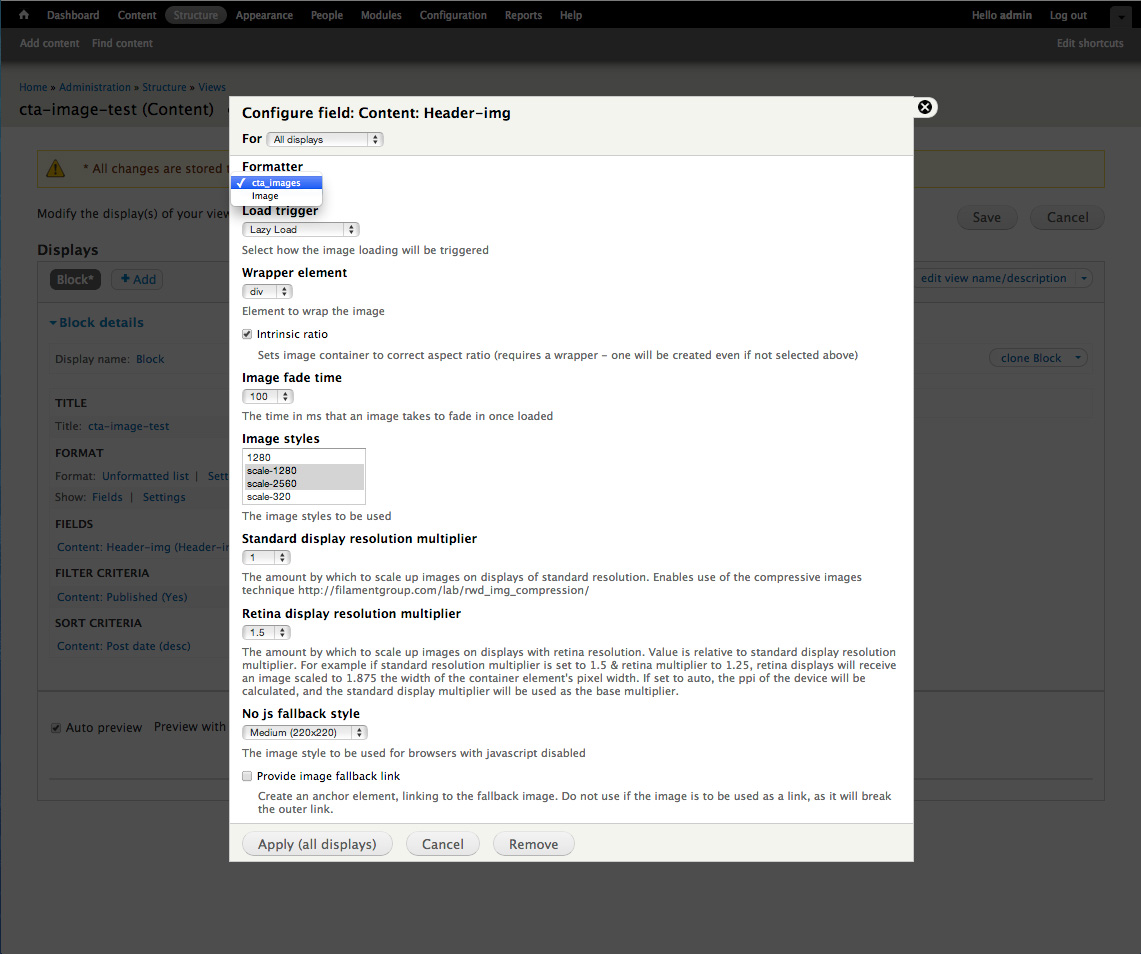Toggle the Auto preview checkbox
Screen dimensions: 1141x954
[56, 728]
